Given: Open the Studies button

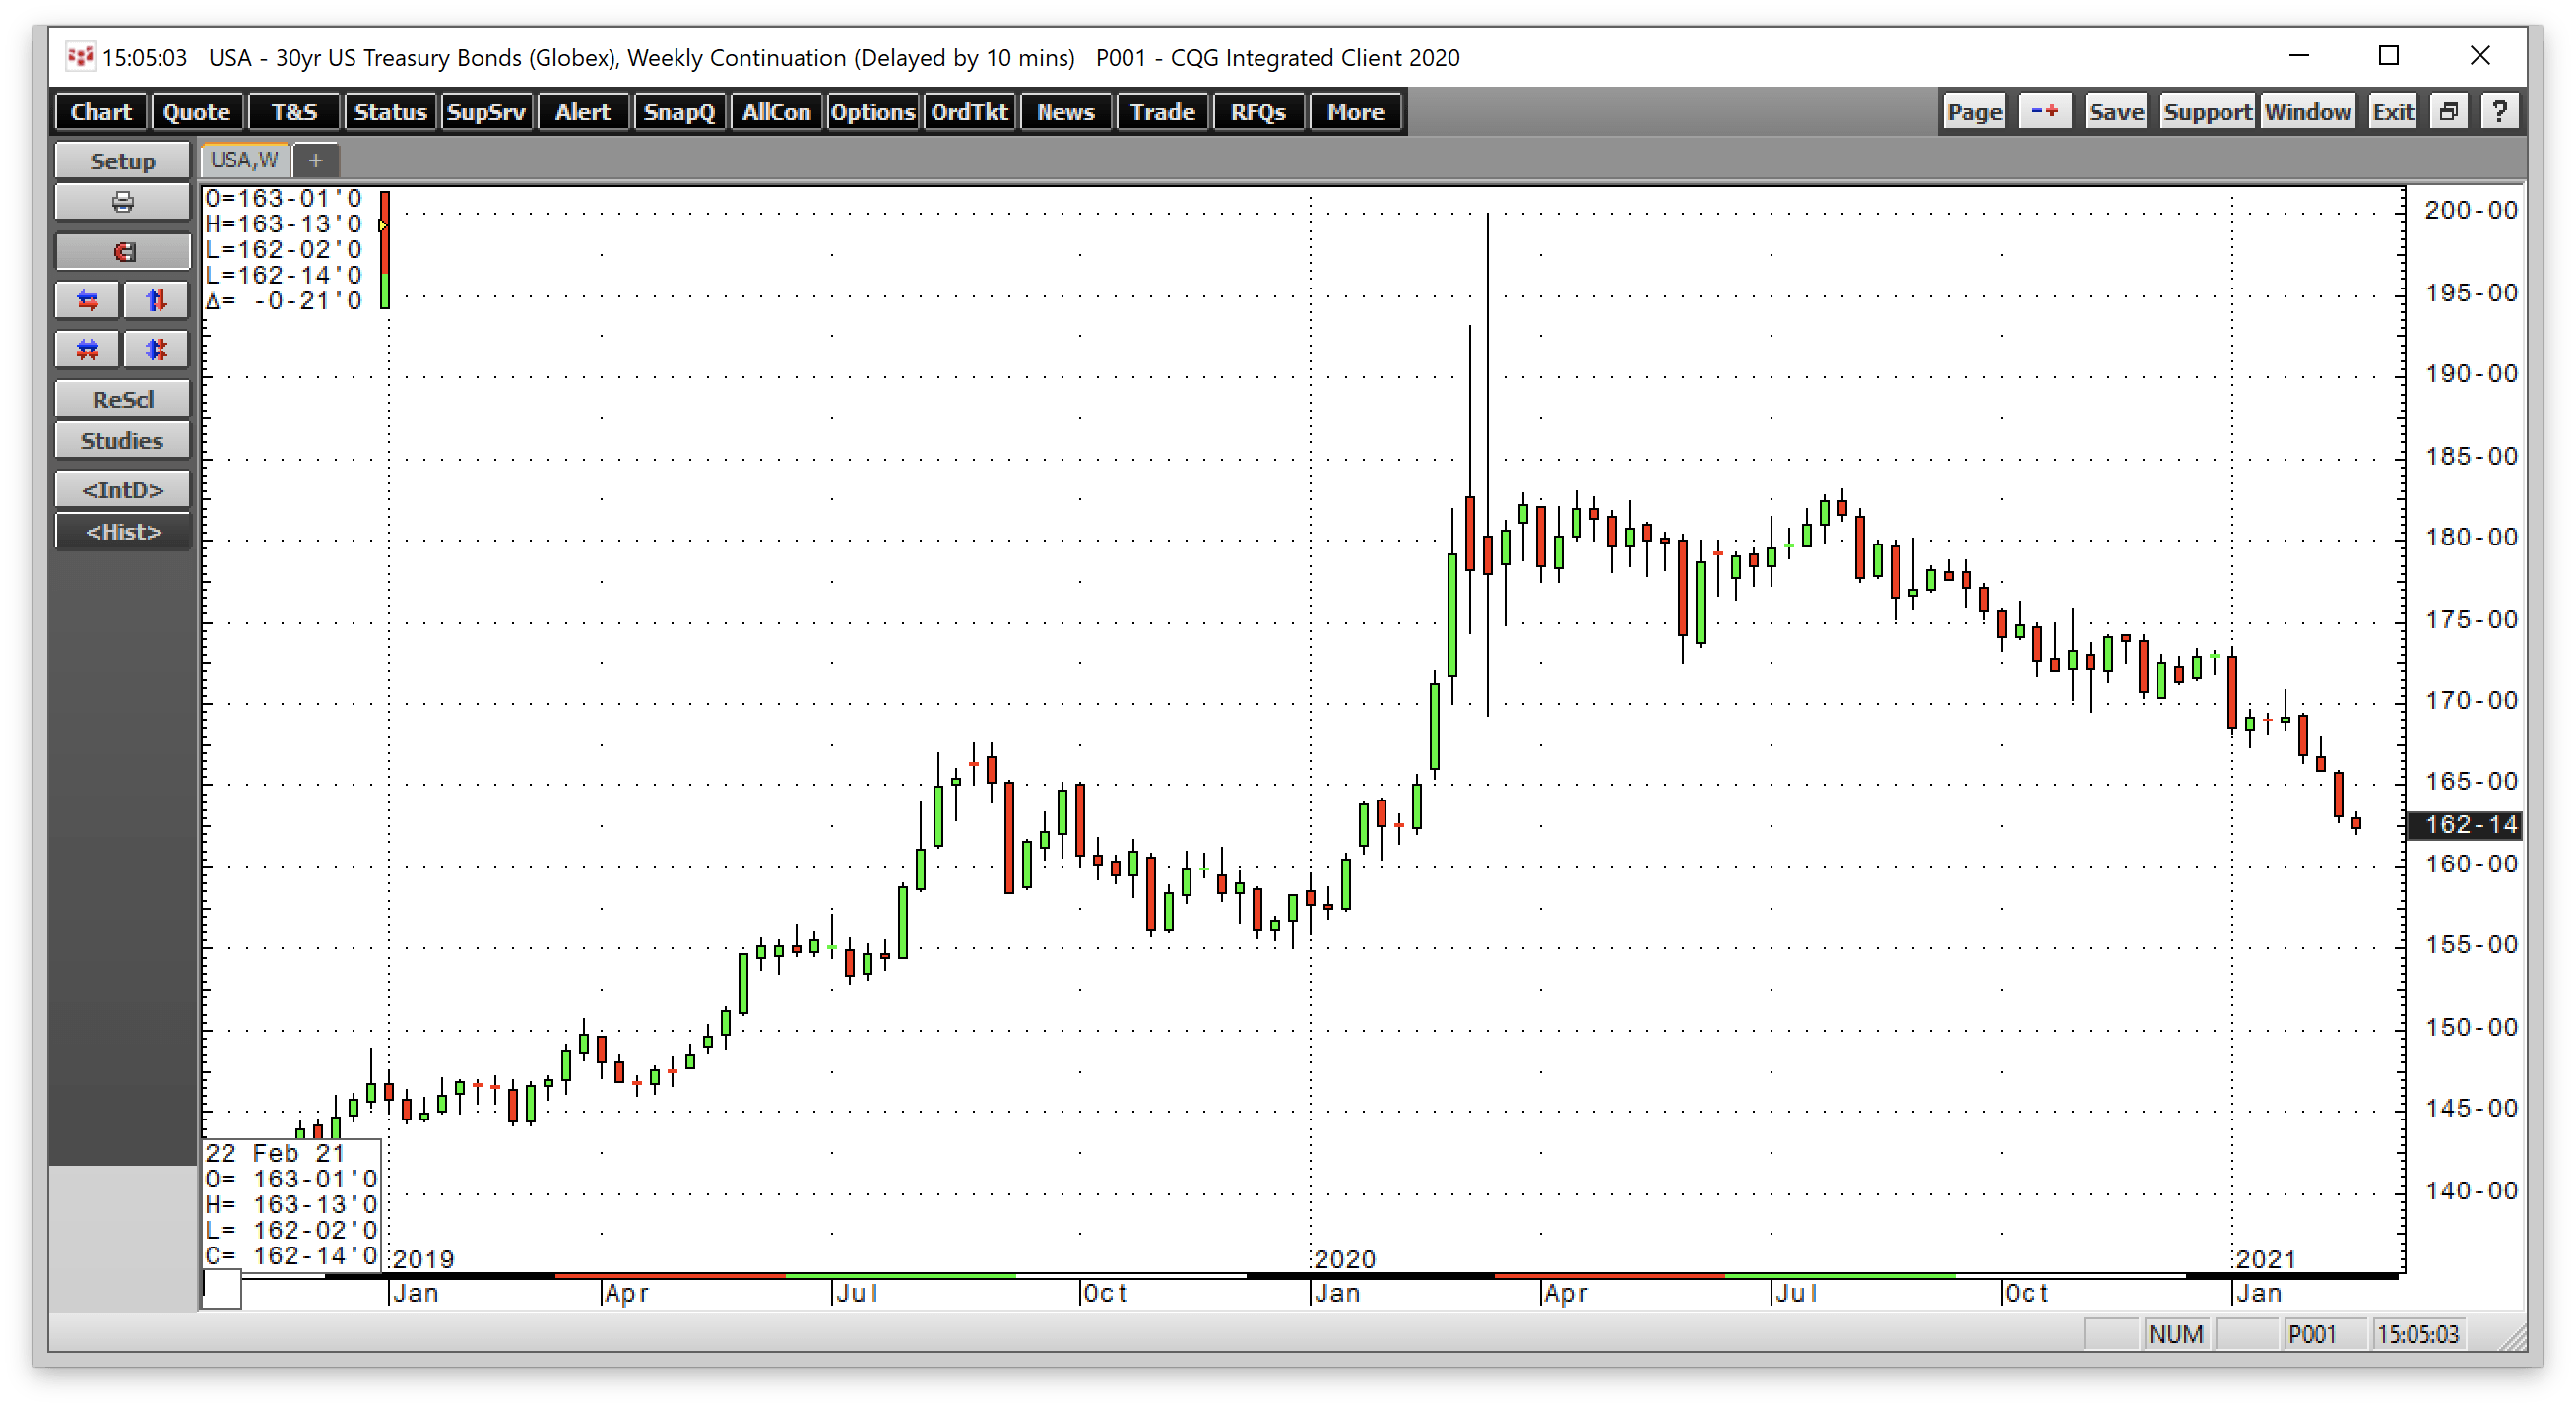Looking at the screenshot, I should click(x=122, y=441).
